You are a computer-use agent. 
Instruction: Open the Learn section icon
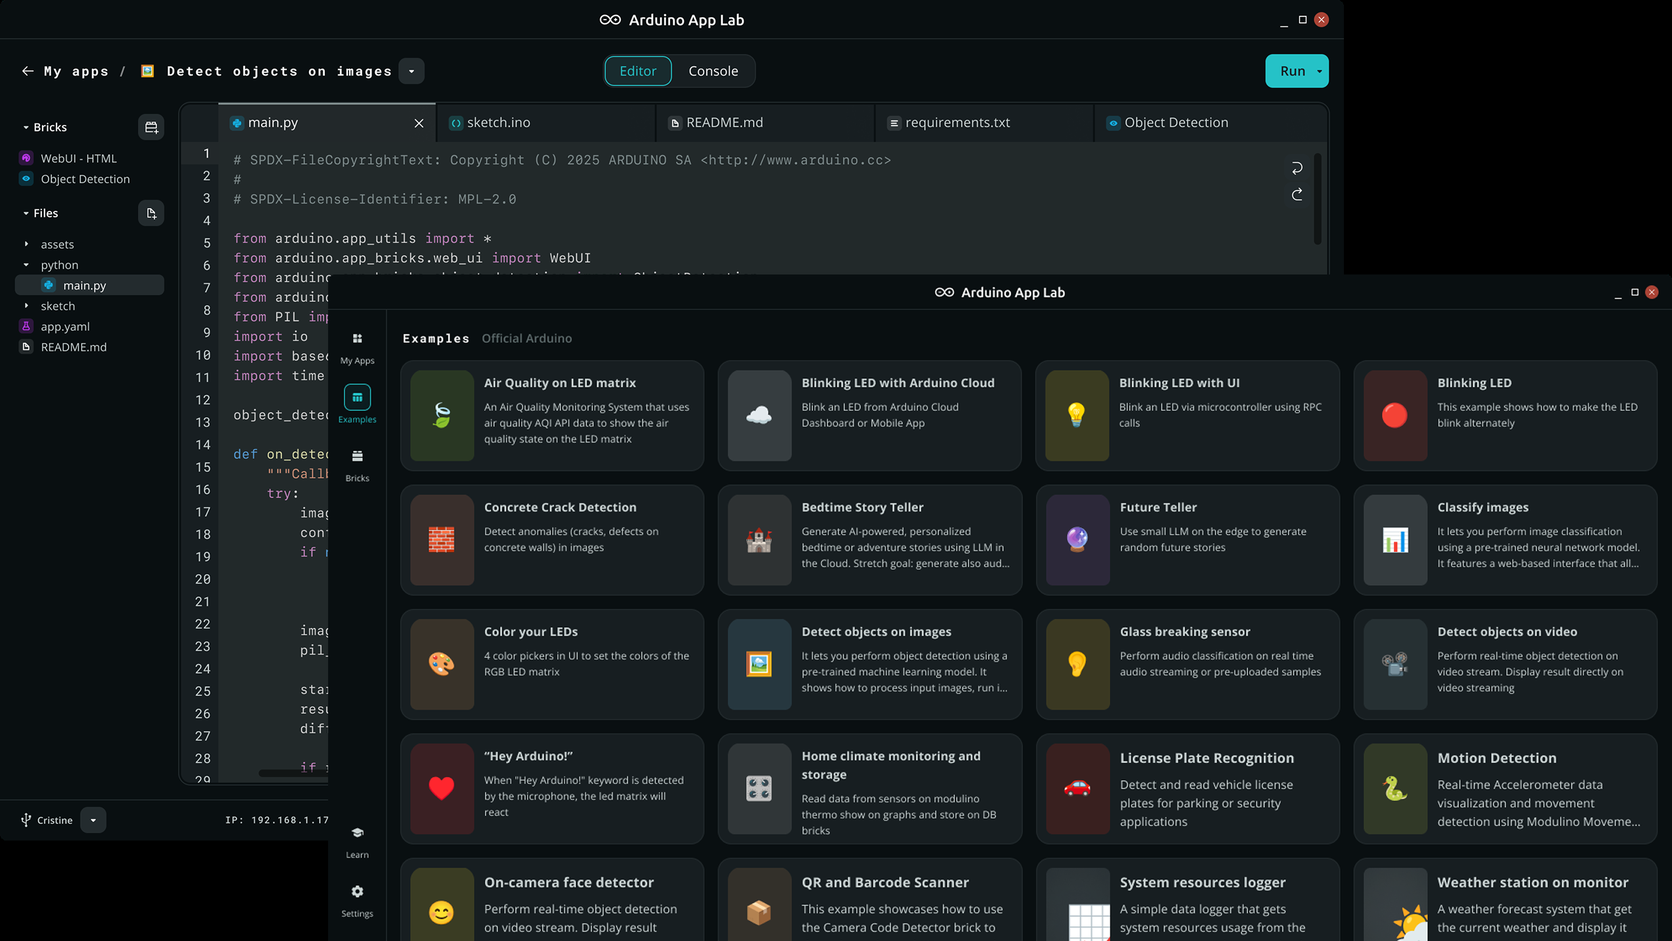357,841
